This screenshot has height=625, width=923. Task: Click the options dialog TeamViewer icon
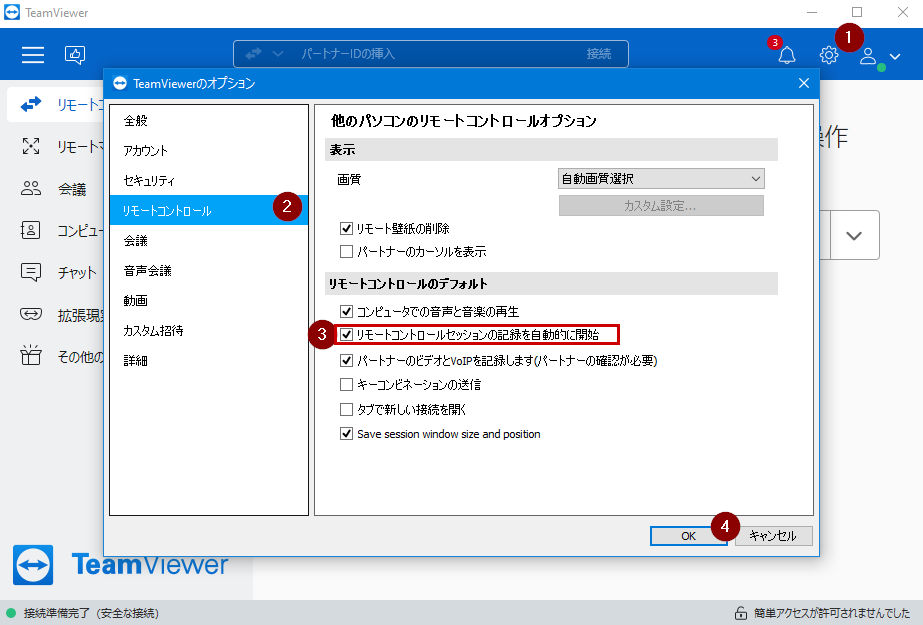pyautogui.click(x=120, y=84)
